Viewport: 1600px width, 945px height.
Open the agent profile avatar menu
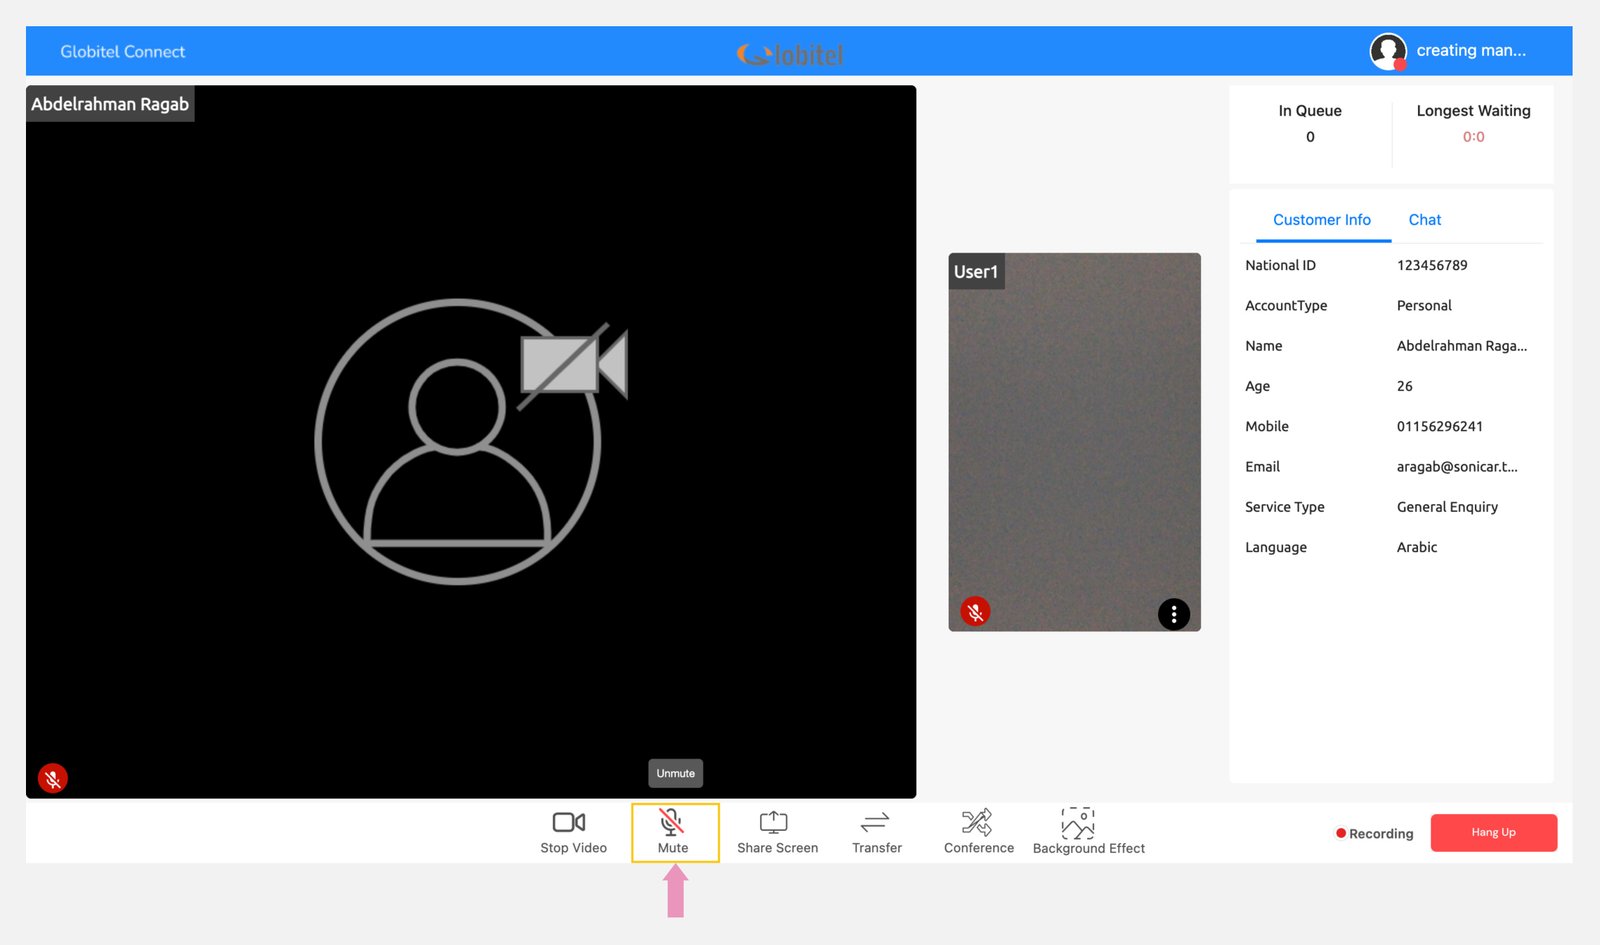tap(1387, 51)
